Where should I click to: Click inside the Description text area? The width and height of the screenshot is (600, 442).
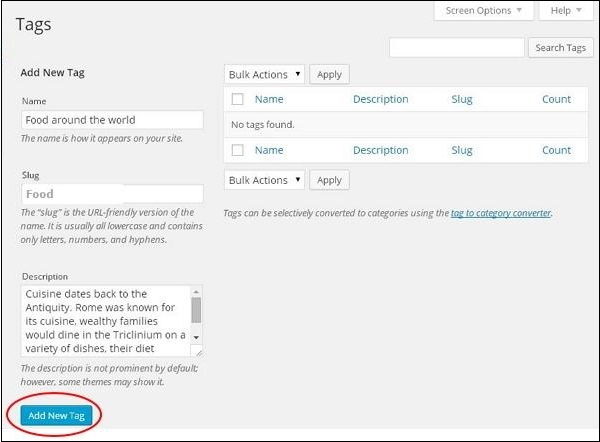pyautogui.click(x=104, y=322)
